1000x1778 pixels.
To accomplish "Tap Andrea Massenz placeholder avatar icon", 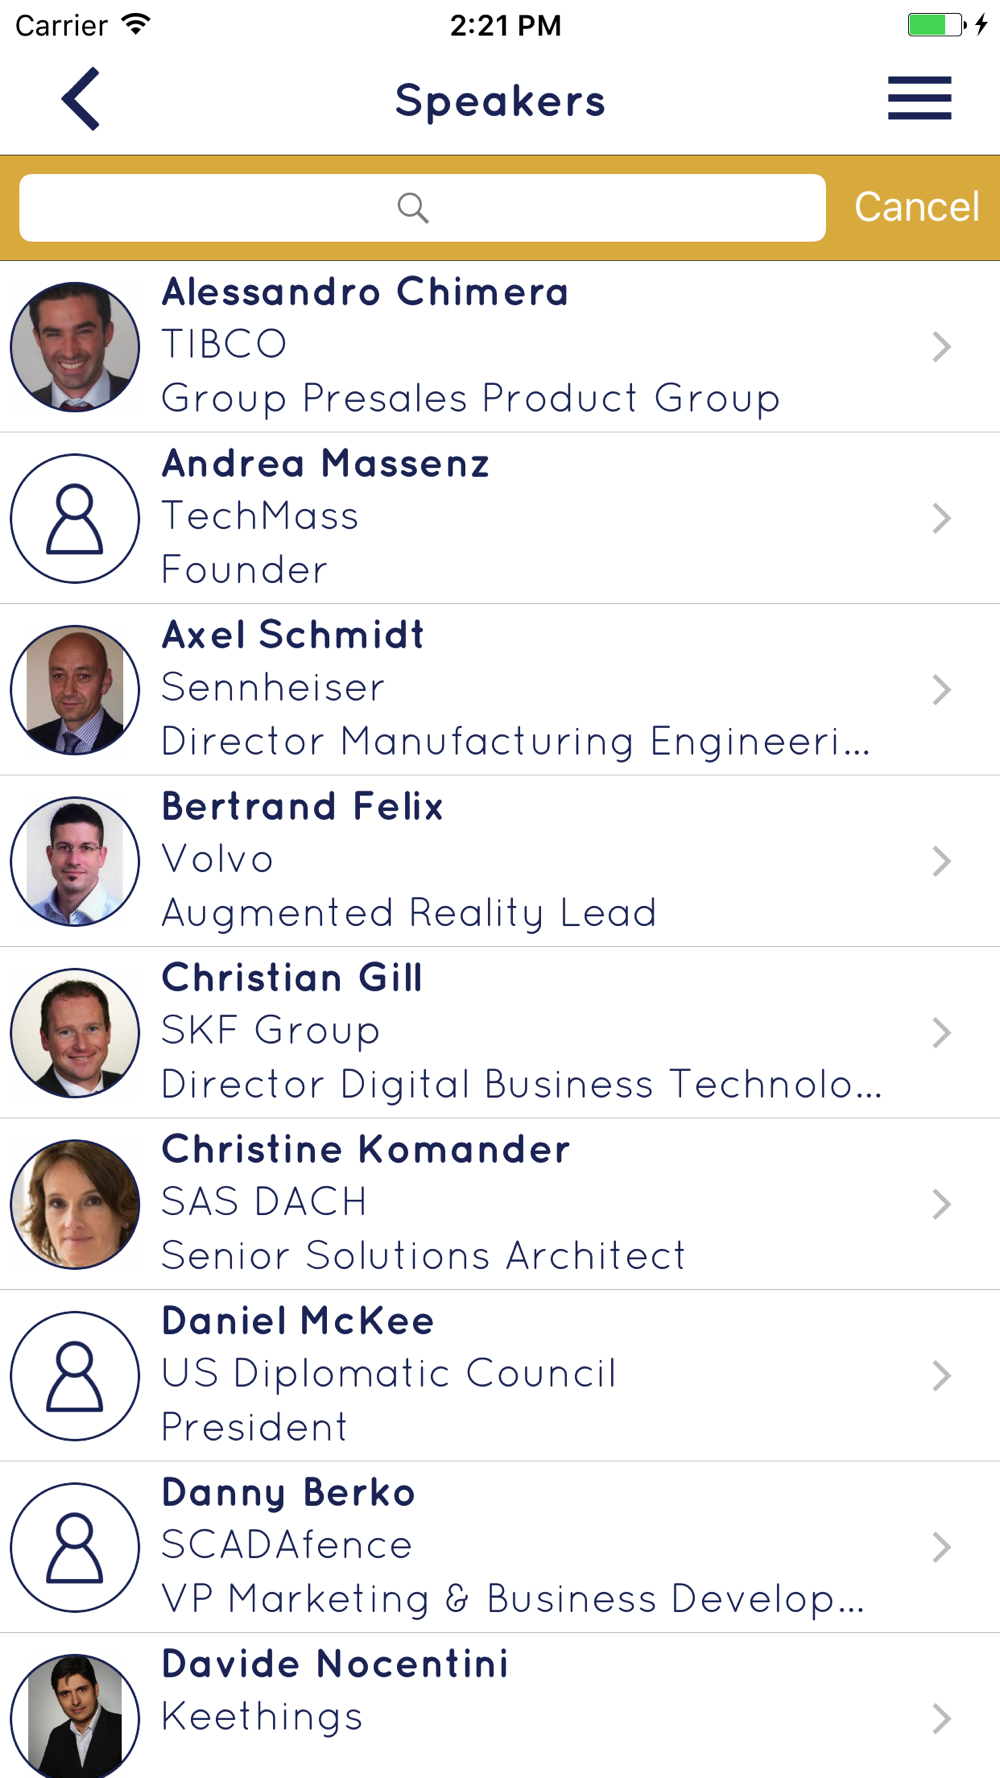I will pyautogui.click(x=75, y=518).
